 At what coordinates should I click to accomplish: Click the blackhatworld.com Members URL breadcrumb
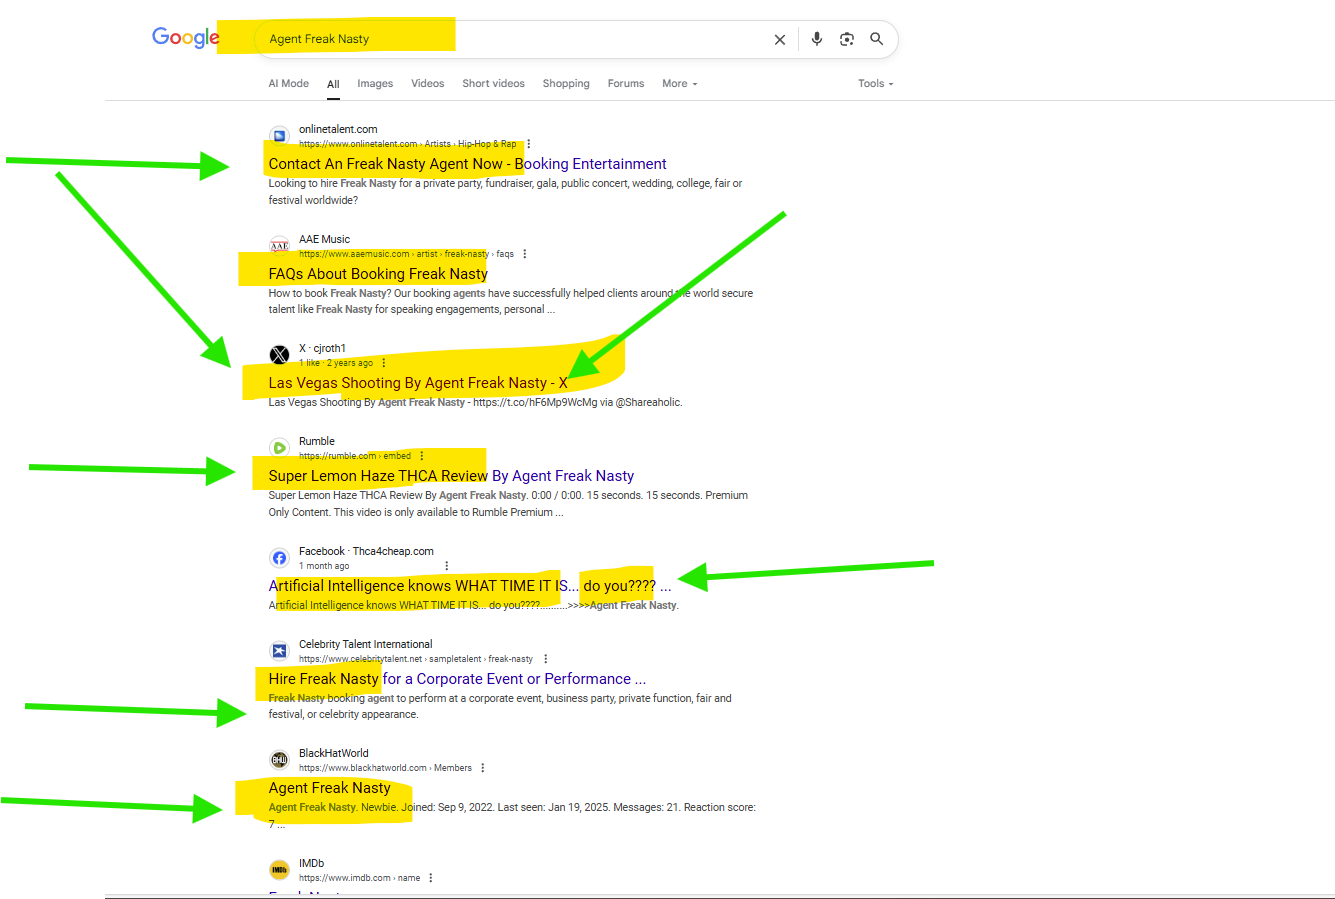click(x=385, y=768)
